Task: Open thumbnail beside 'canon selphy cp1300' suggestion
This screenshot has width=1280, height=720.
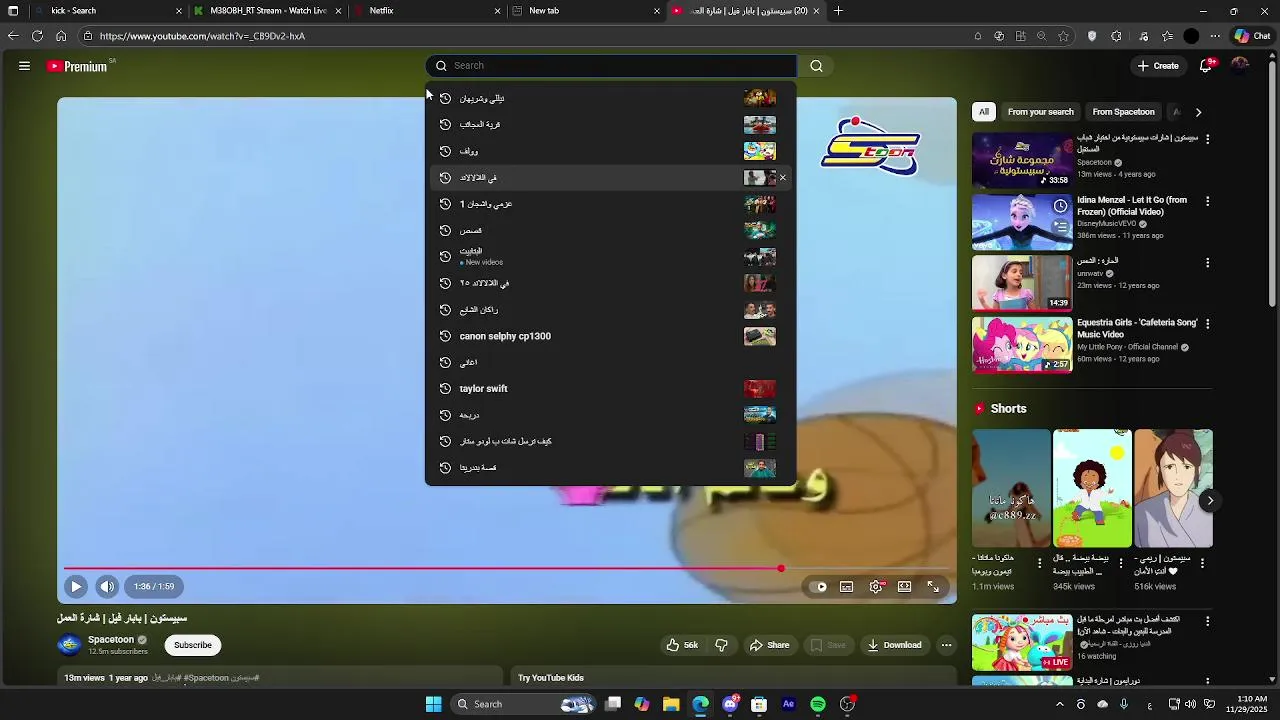Action: (759, 336)
